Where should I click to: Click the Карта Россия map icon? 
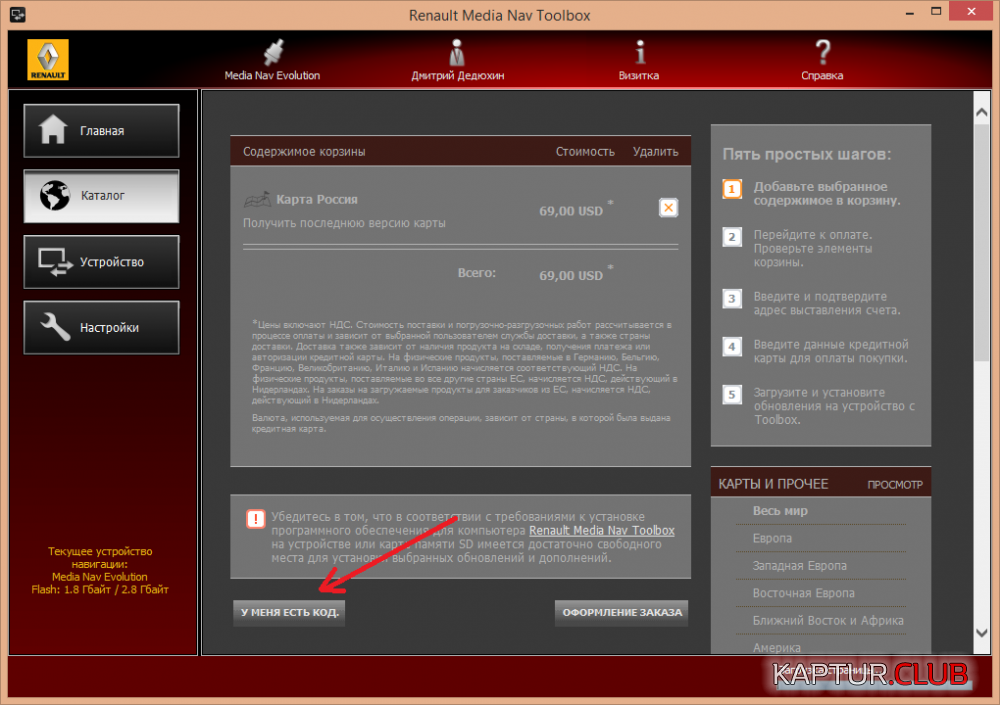pyautogui.click(x=257, y=200)
